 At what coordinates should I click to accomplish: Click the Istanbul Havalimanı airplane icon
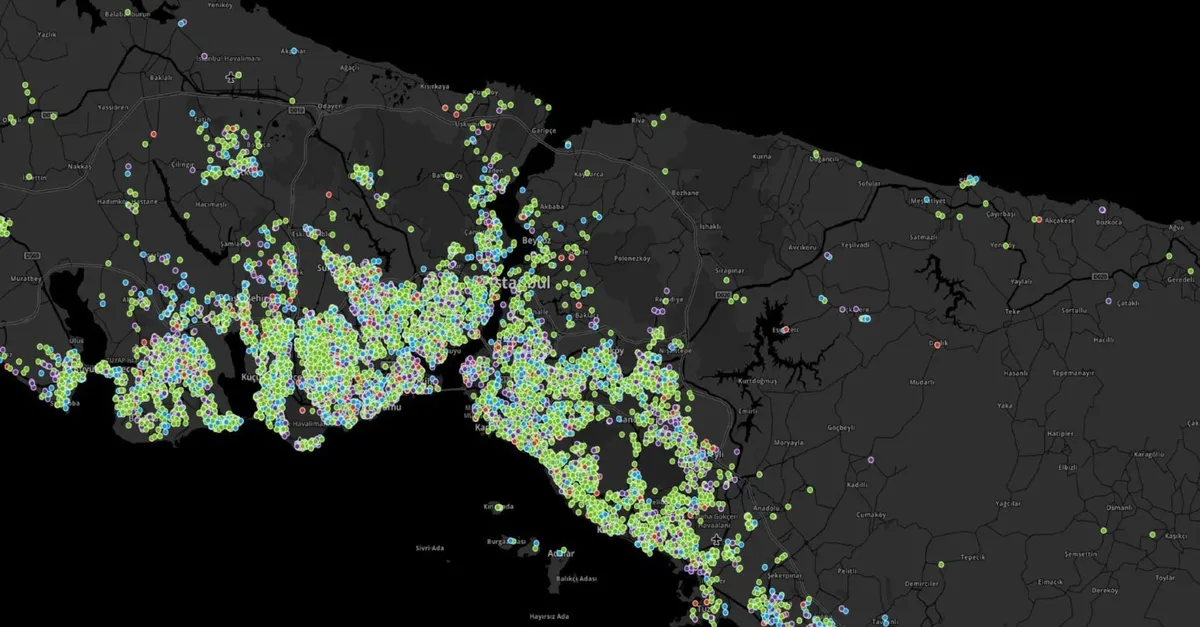click(x=232, y=76)
